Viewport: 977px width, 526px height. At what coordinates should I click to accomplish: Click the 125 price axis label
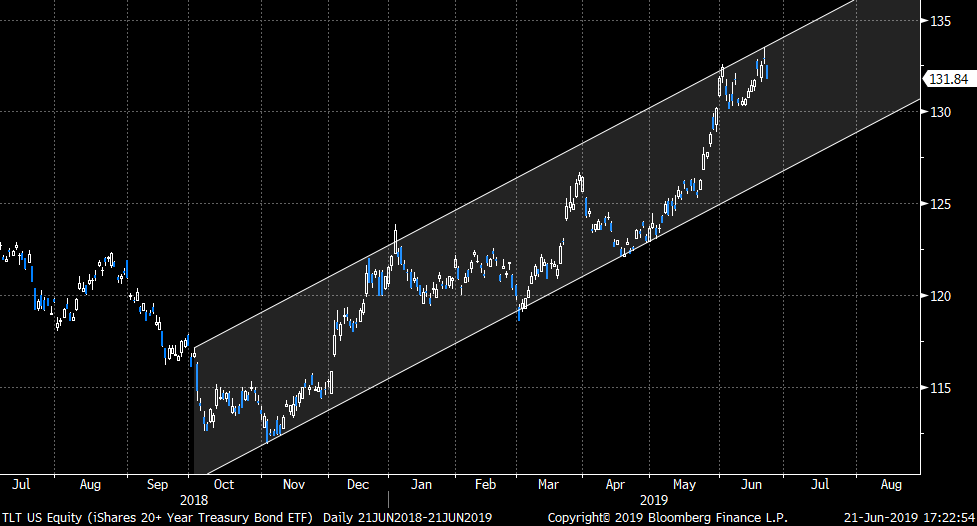click(x=941, y=204)
